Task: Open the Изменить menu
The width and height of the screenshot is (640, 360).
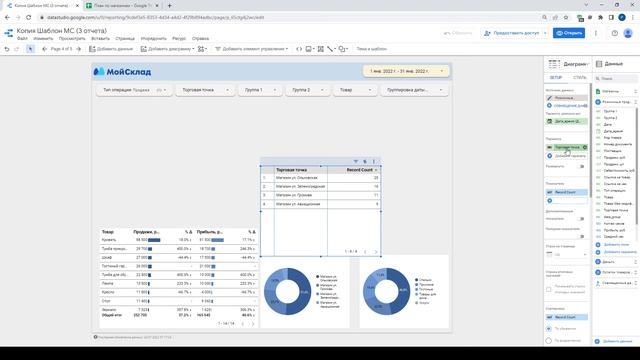Action: pos(43,39)
